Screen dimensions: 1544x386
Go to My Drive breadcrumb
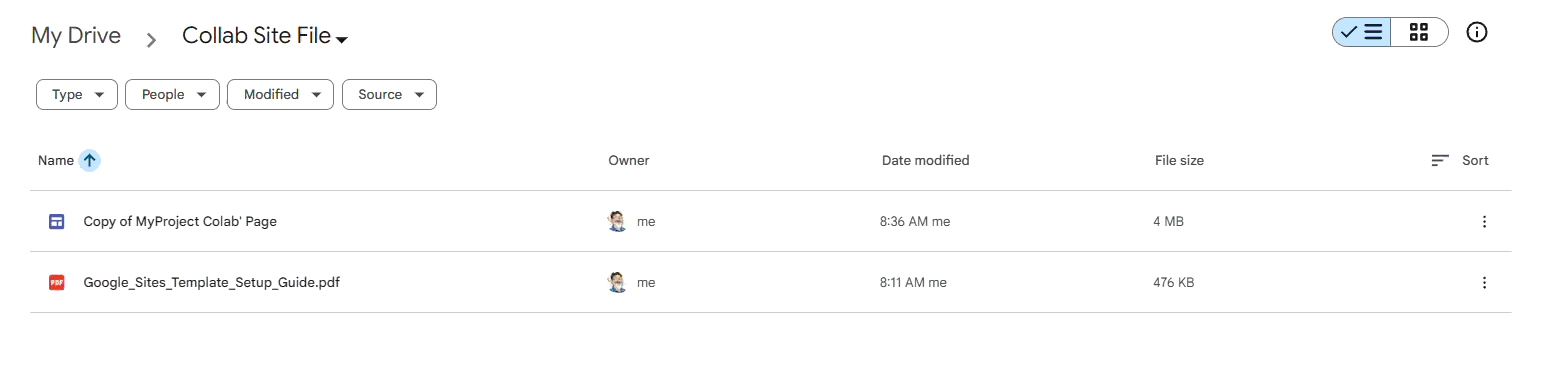tap(76, 36)
